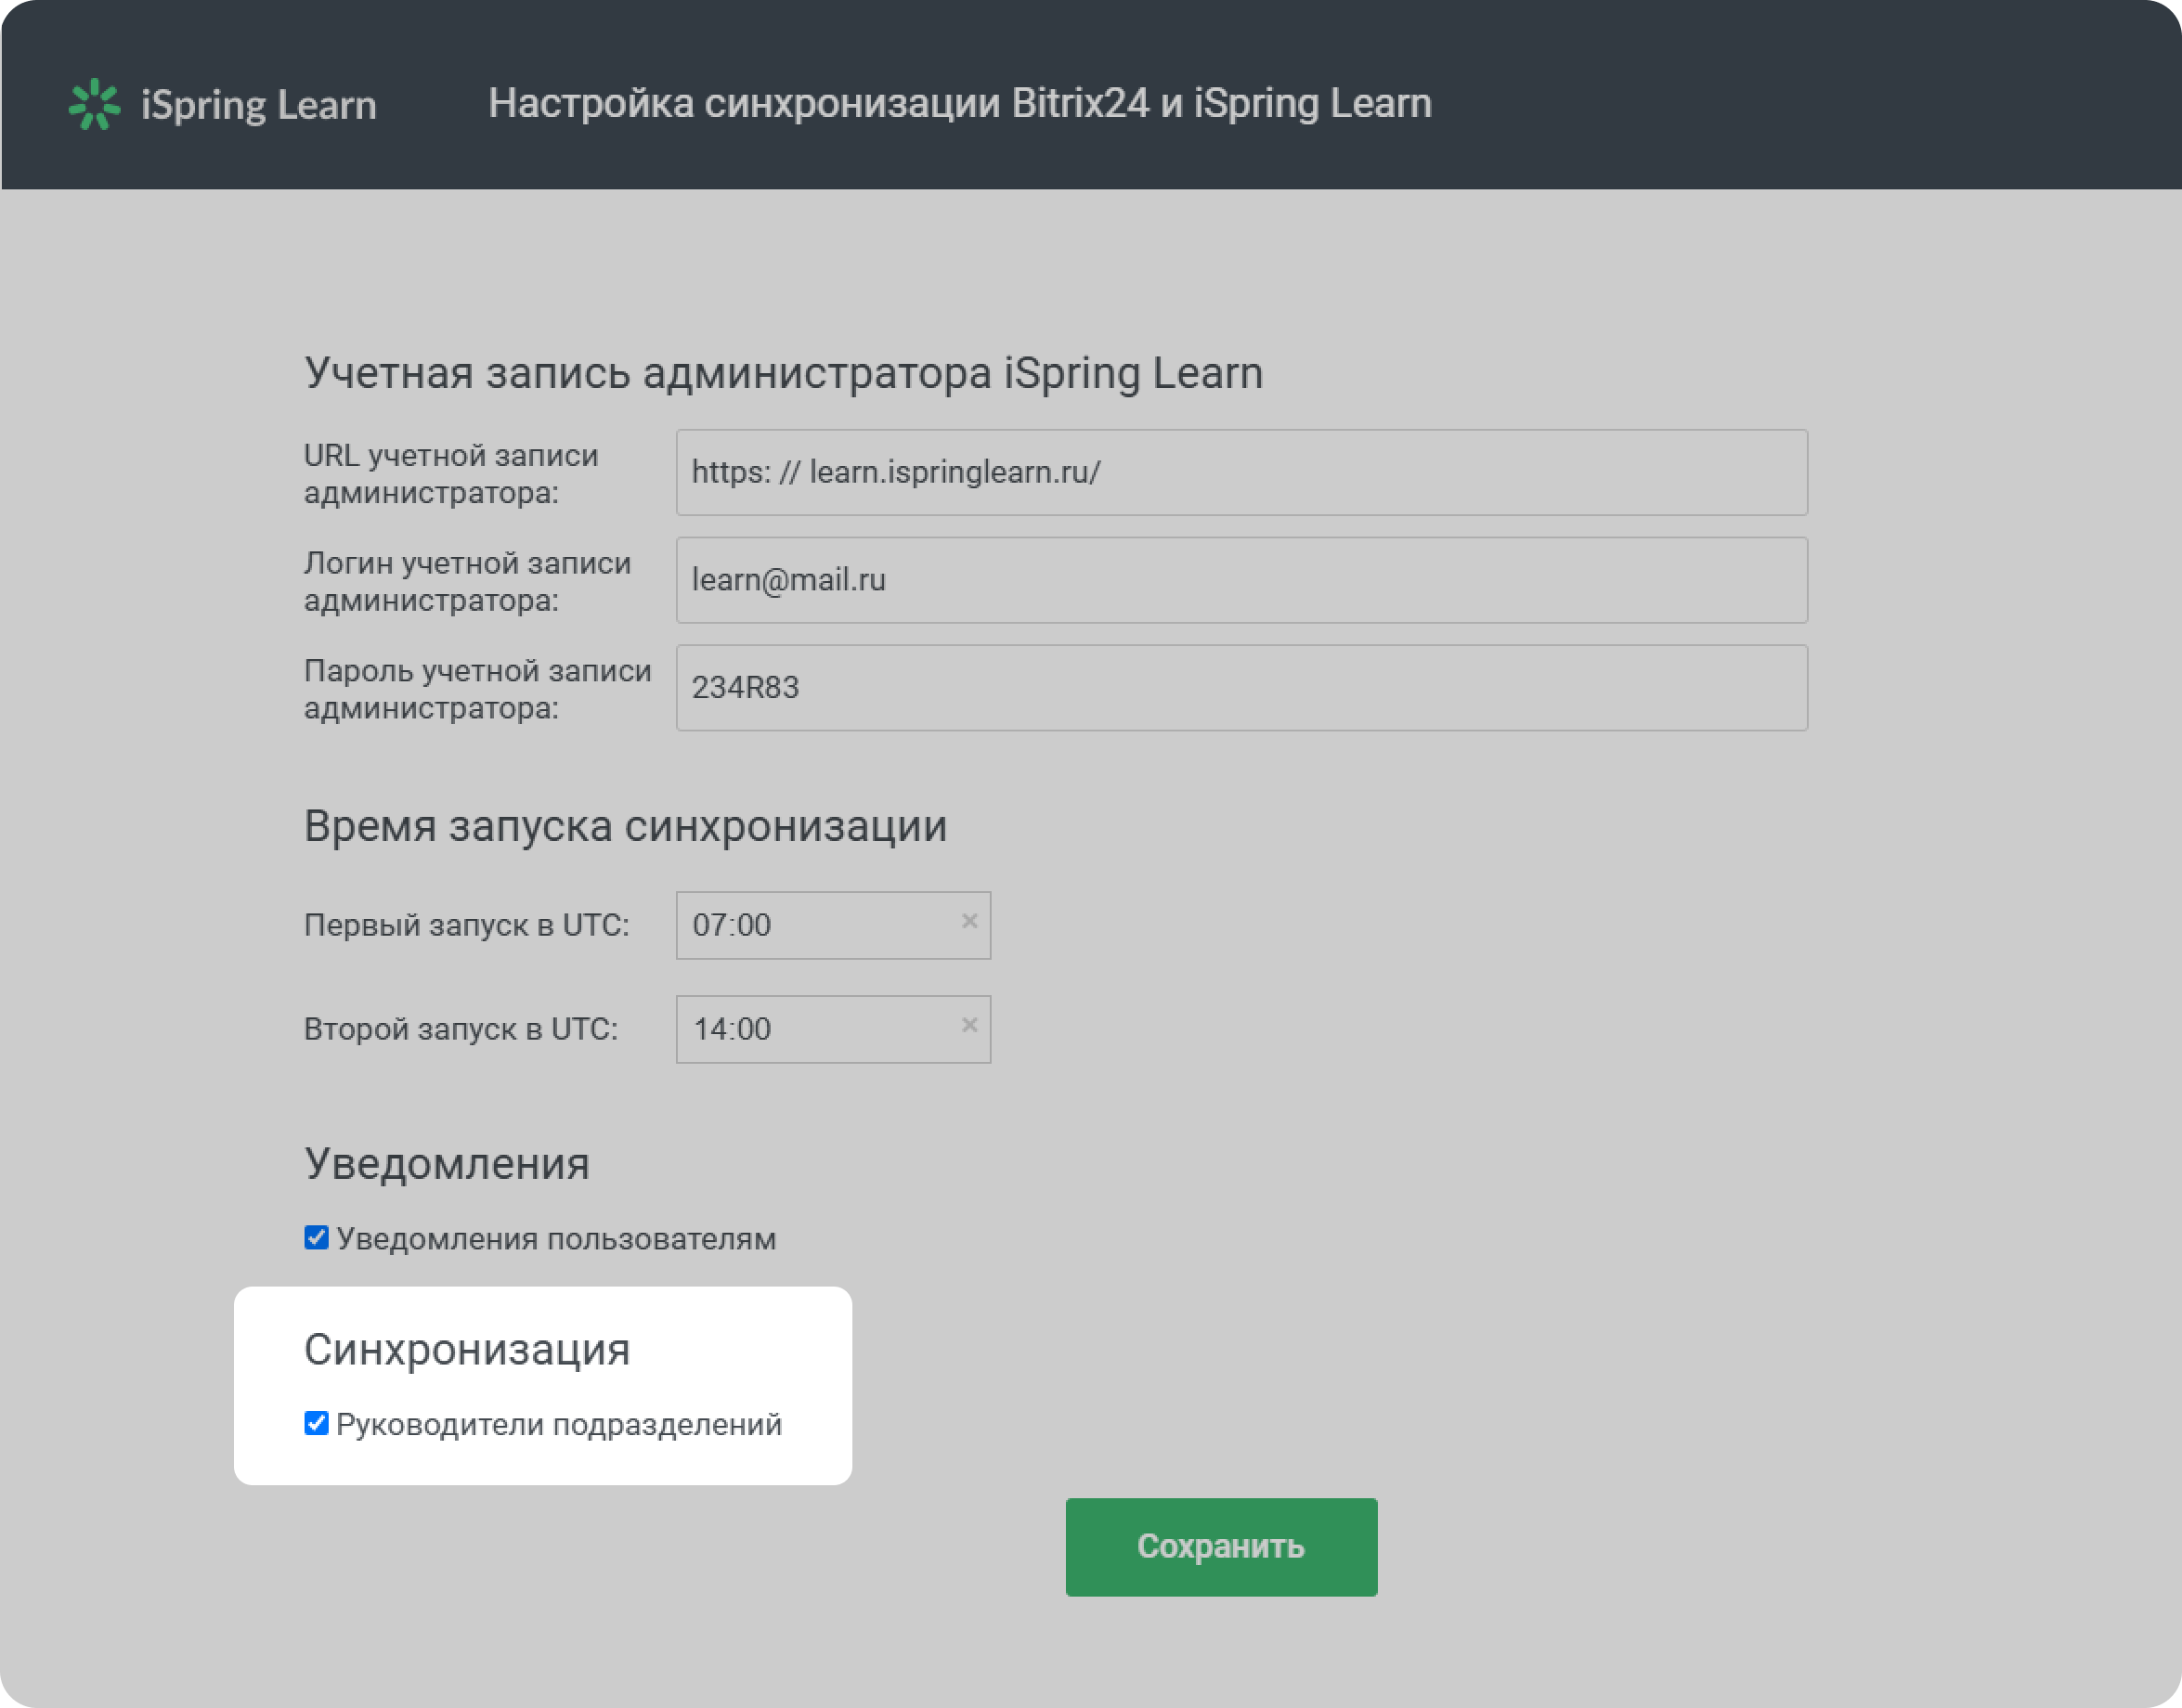This screenshot has height=1708, width=2182.
Task: Click the Уведомления section heading
Action: click(x=447, y=1164)
